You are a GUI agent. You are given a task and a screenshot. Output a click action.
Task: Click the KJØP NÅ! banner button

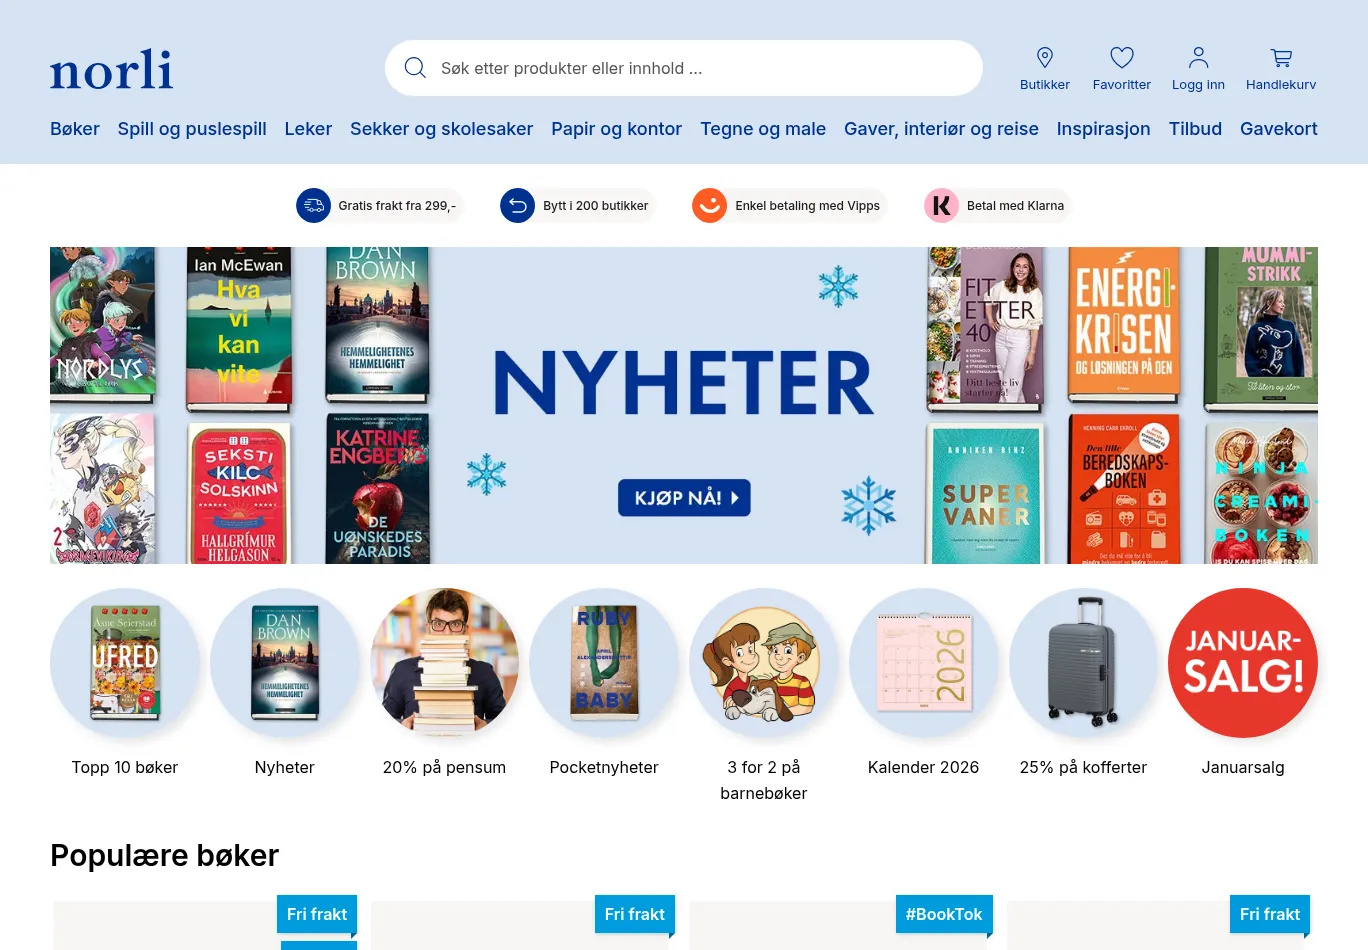point(684,498)
